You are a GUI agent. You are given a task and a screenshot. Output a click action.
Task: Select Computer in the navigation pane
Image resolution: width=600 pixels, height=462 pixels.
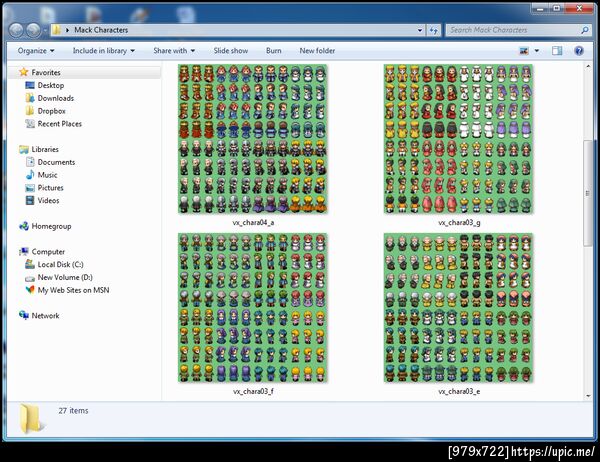coord(48,252)
